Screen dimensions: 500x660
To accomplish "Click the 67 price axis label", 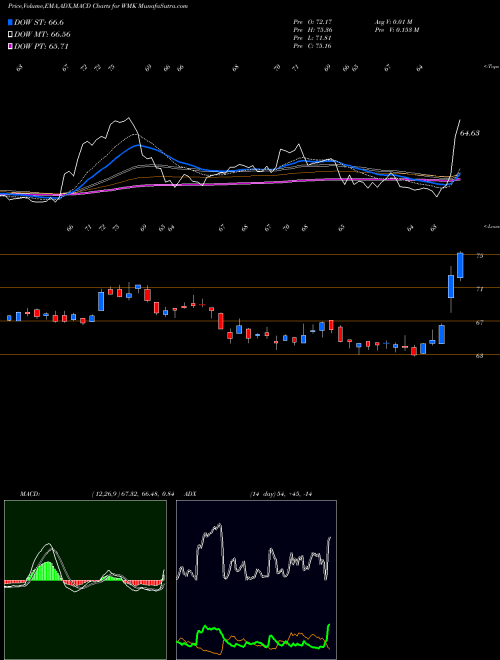I will tap(479, 322).
